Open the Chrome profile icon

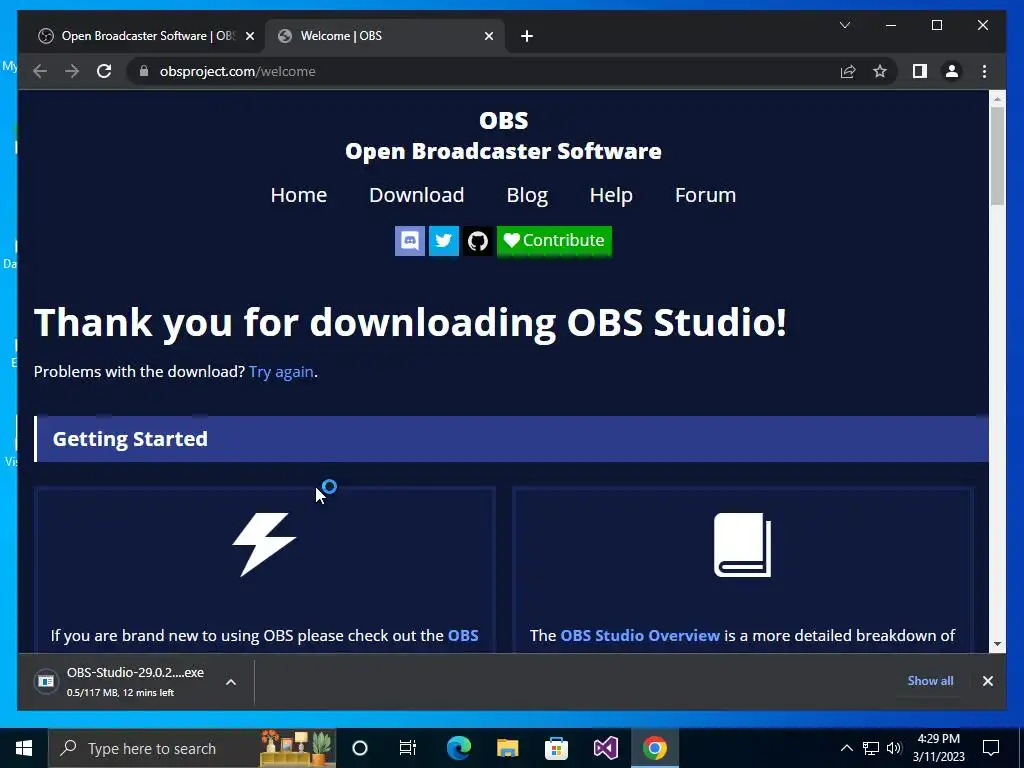coord(952,71)
